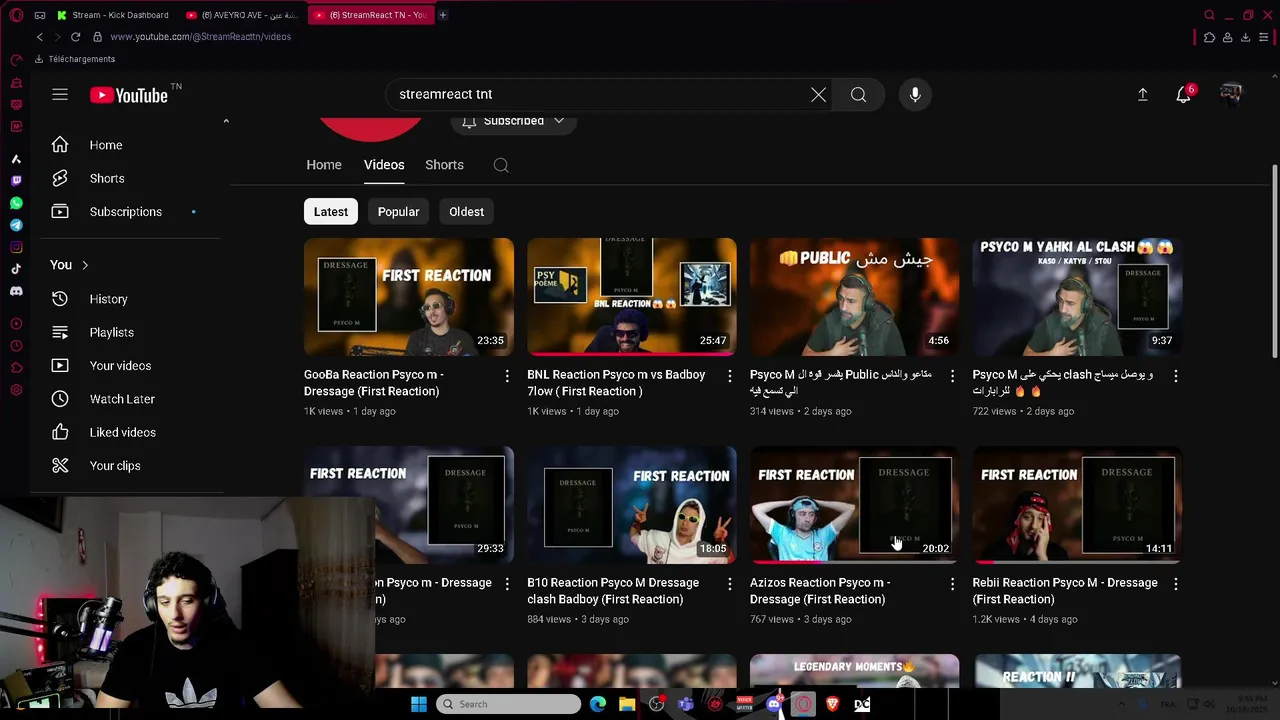The width and height of the screenshot is (1280, 720).
Task: Open Telegram in Opera sidebar
Action: point(16,225)
